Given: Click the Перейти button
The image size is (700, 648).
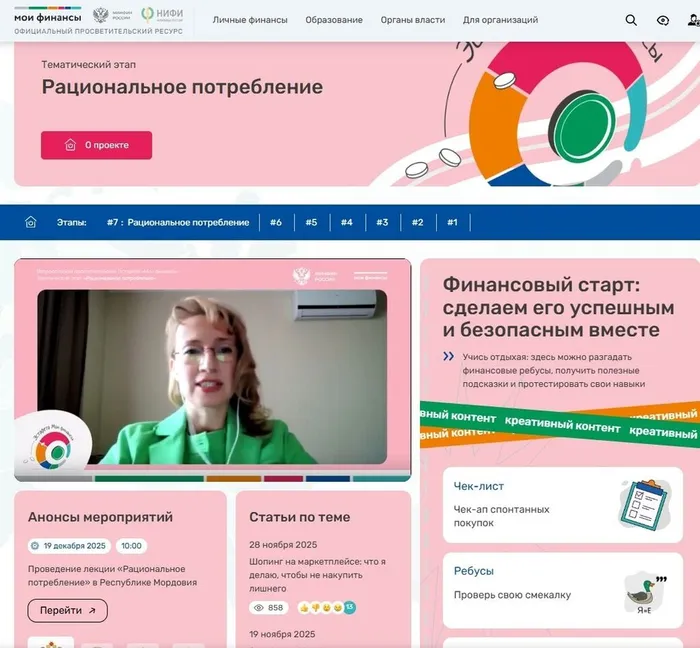Looking at the screenshot, I should coord(67,611).
